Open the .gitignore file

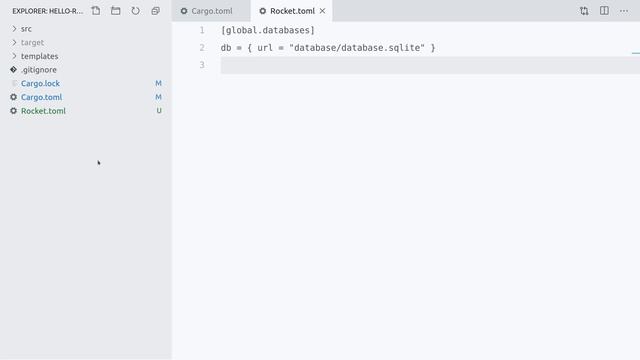(x=39, y=70)
